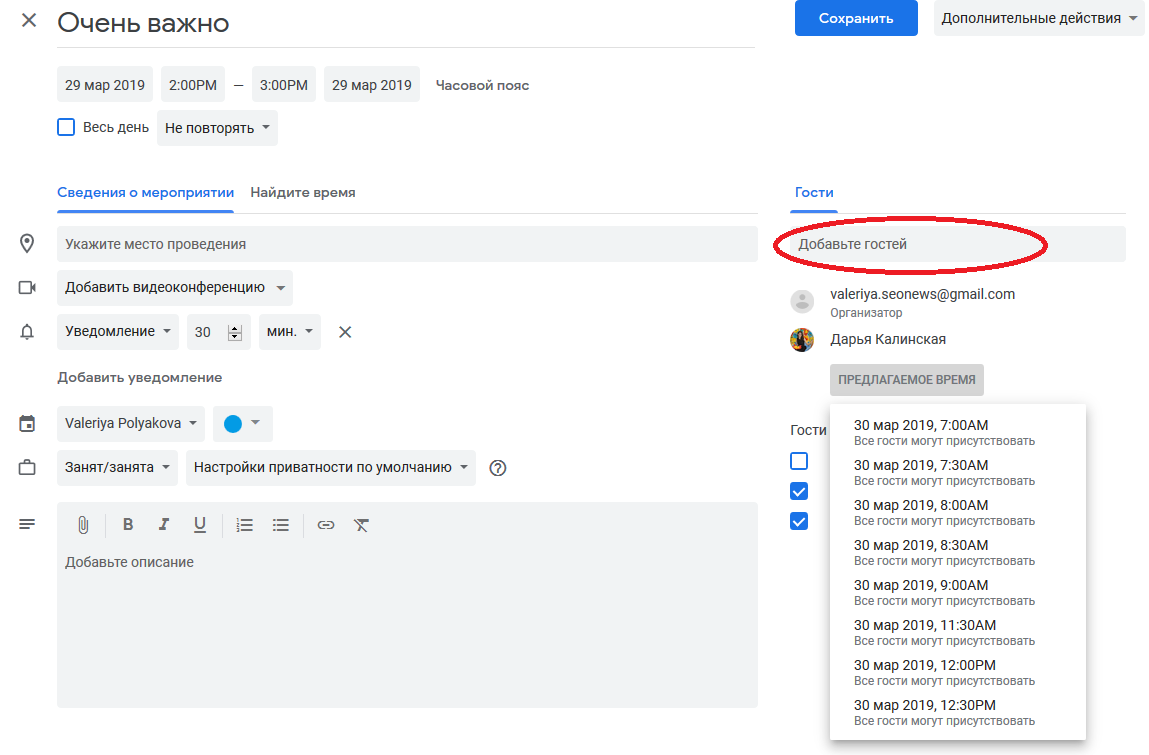Click the insert link icon

(326, 525)
